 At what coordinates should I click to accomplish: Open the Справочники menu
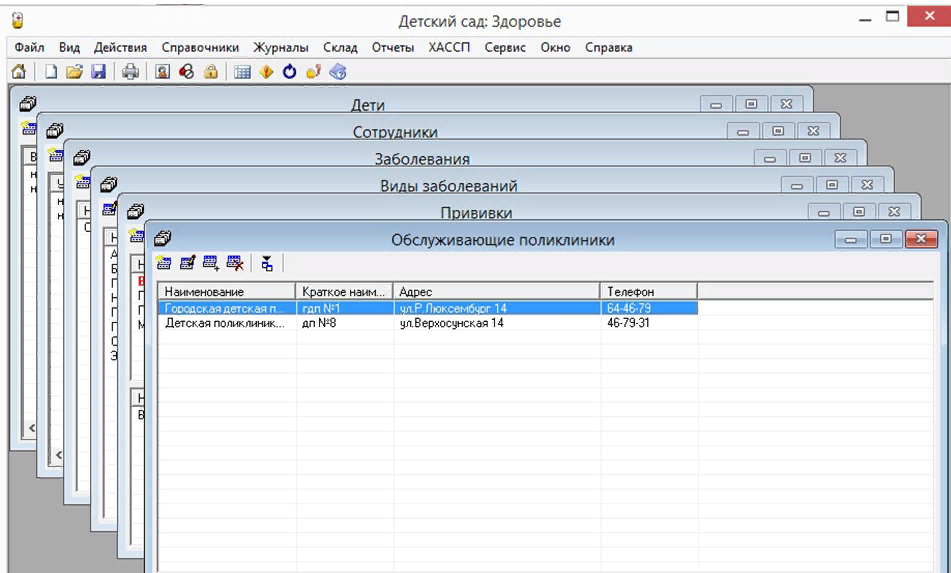pyautogui.click(x=200, y=47)
